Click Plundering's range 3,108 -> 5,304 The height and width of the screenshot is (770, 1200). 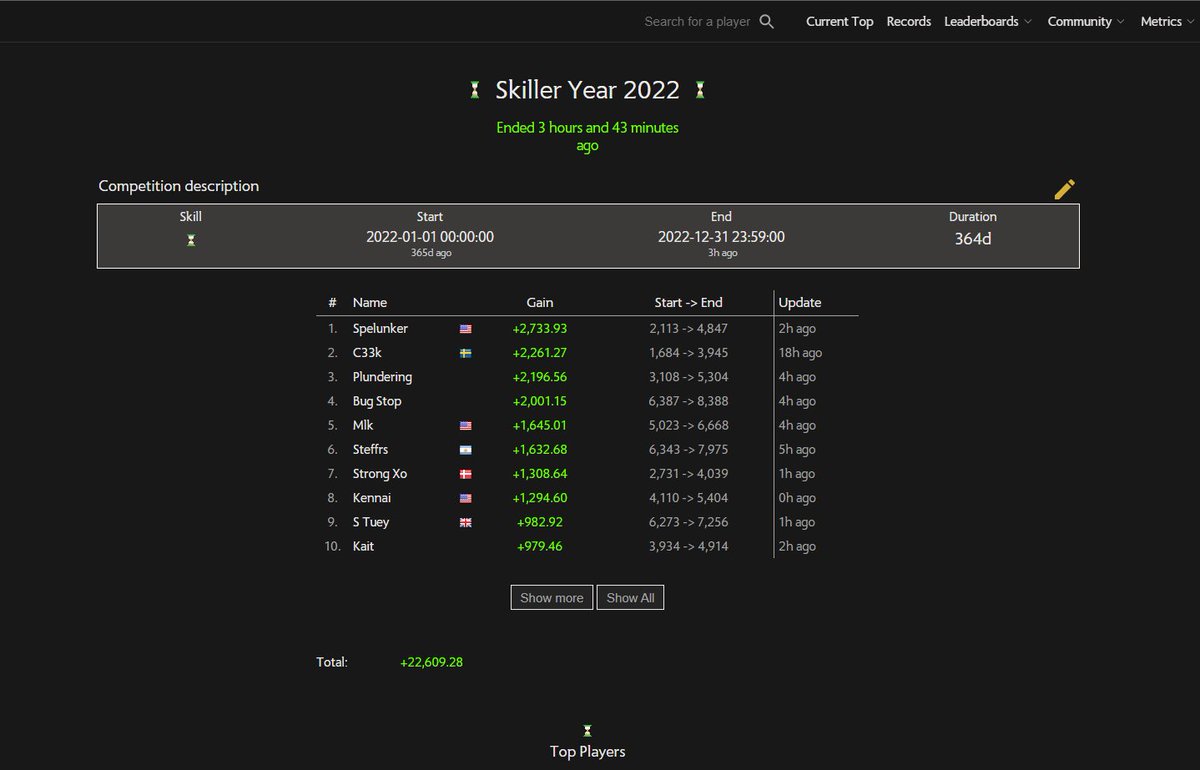tap(689, 377)
